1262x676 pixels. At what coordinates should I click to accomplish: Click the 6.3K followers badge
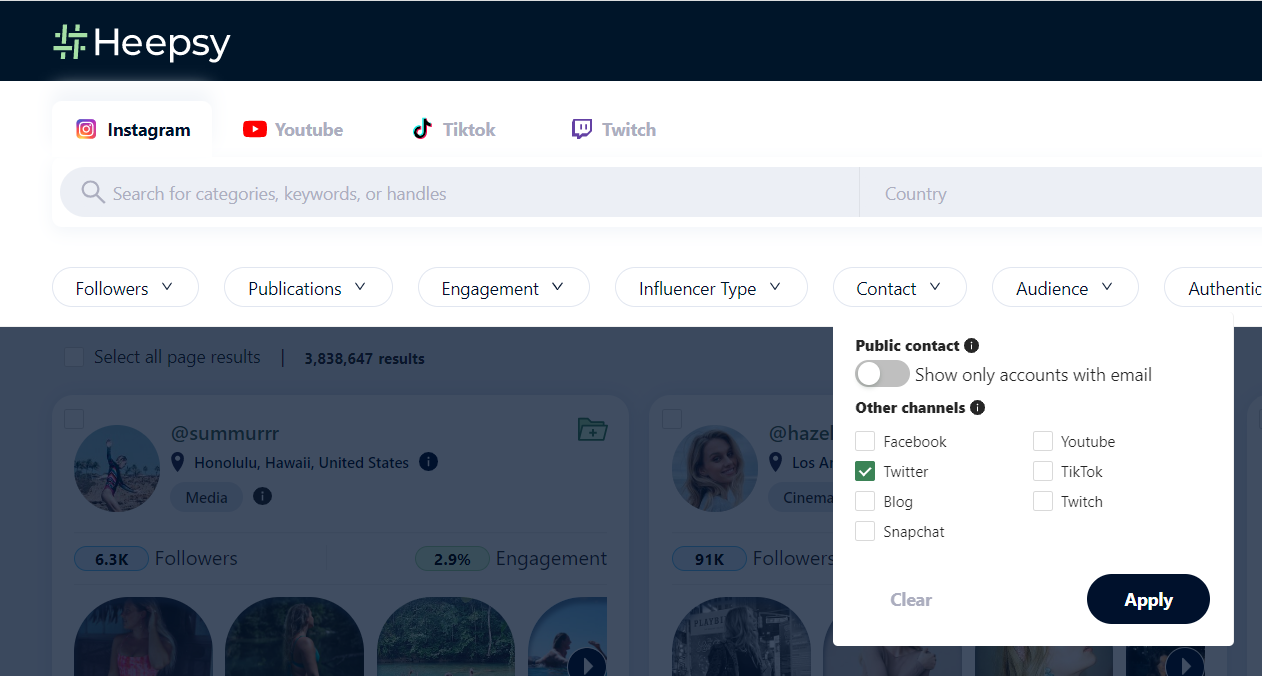point(112,559)
